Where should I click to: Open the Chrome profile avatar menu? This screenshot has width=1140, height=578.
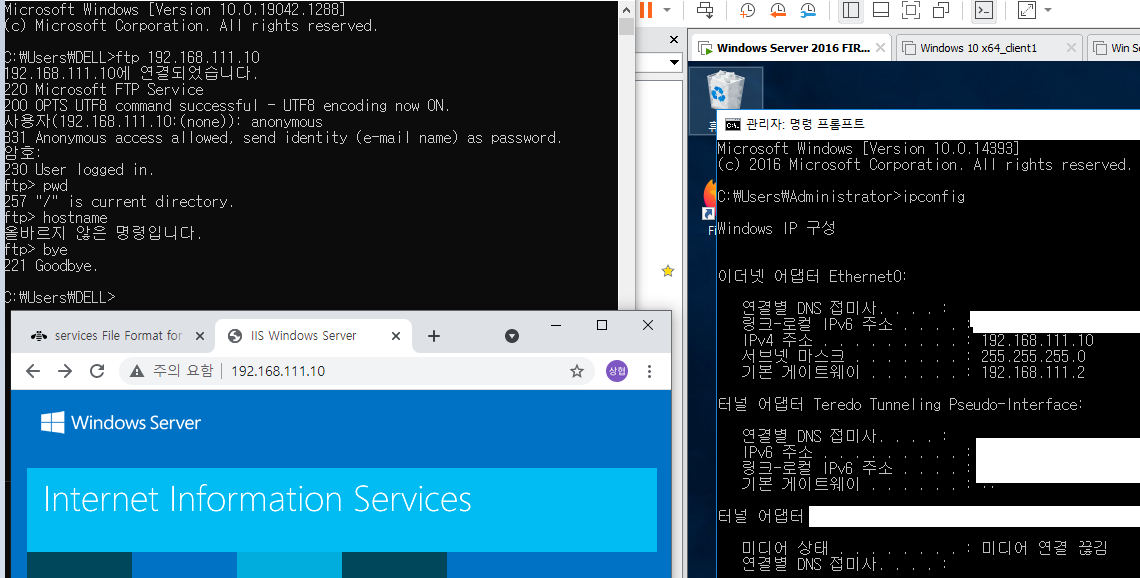pyautogui.click(x=617, y=372)
